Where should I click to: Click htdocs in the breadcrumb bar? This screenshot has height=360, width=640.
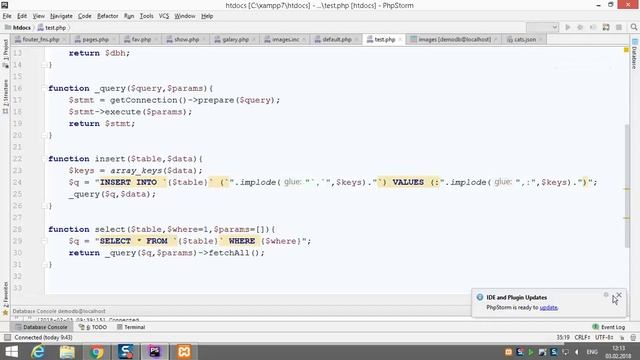click(18, 28)
